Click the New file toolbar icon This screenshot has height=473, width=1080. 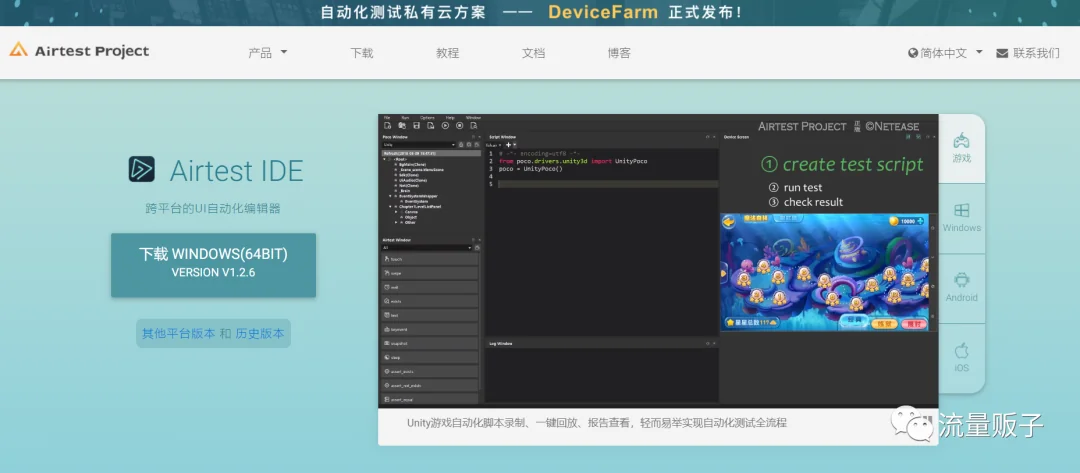pyautogui.click(x=388, y=126)
